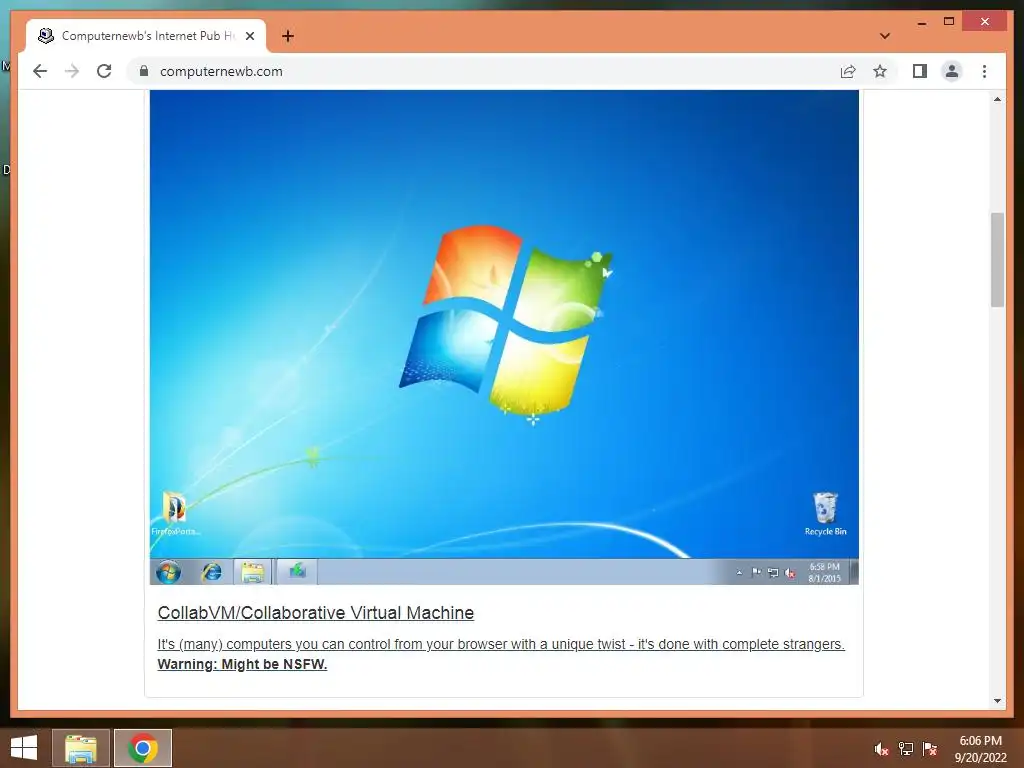Bookmark this tab with the star
This screenshot has height=768, width=1024.
click(x=880, y=71)
